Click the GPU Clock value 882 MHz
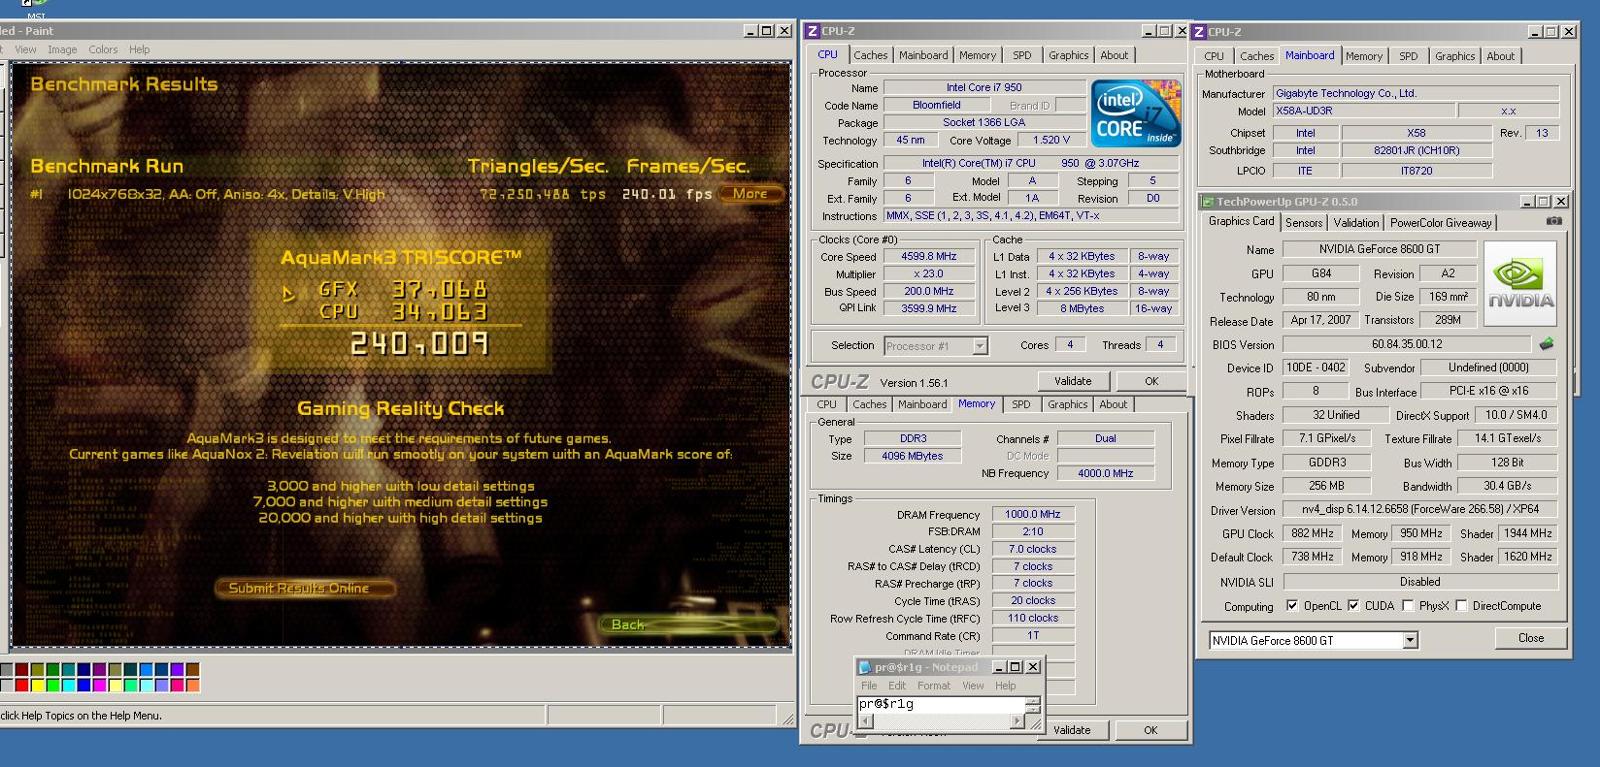 tap(1312, 534)
